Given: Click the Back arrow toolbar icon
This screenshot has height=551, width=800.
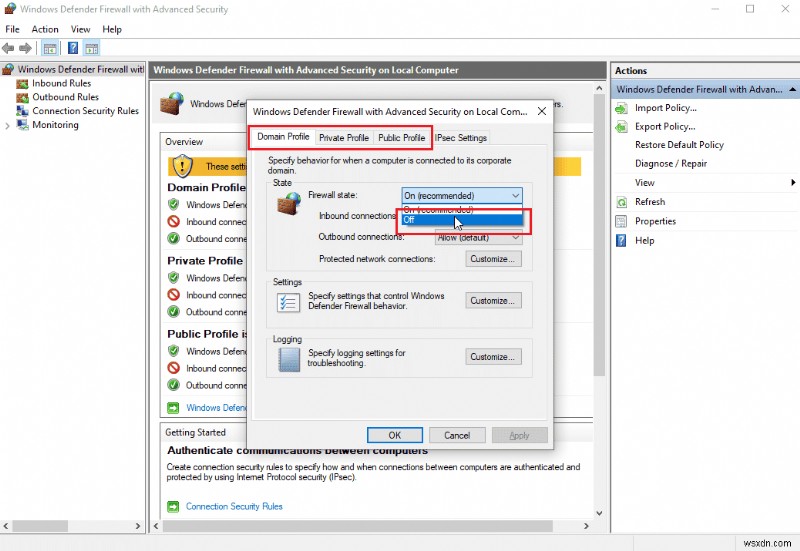Looking at the screenshot, I should point(8,48).
